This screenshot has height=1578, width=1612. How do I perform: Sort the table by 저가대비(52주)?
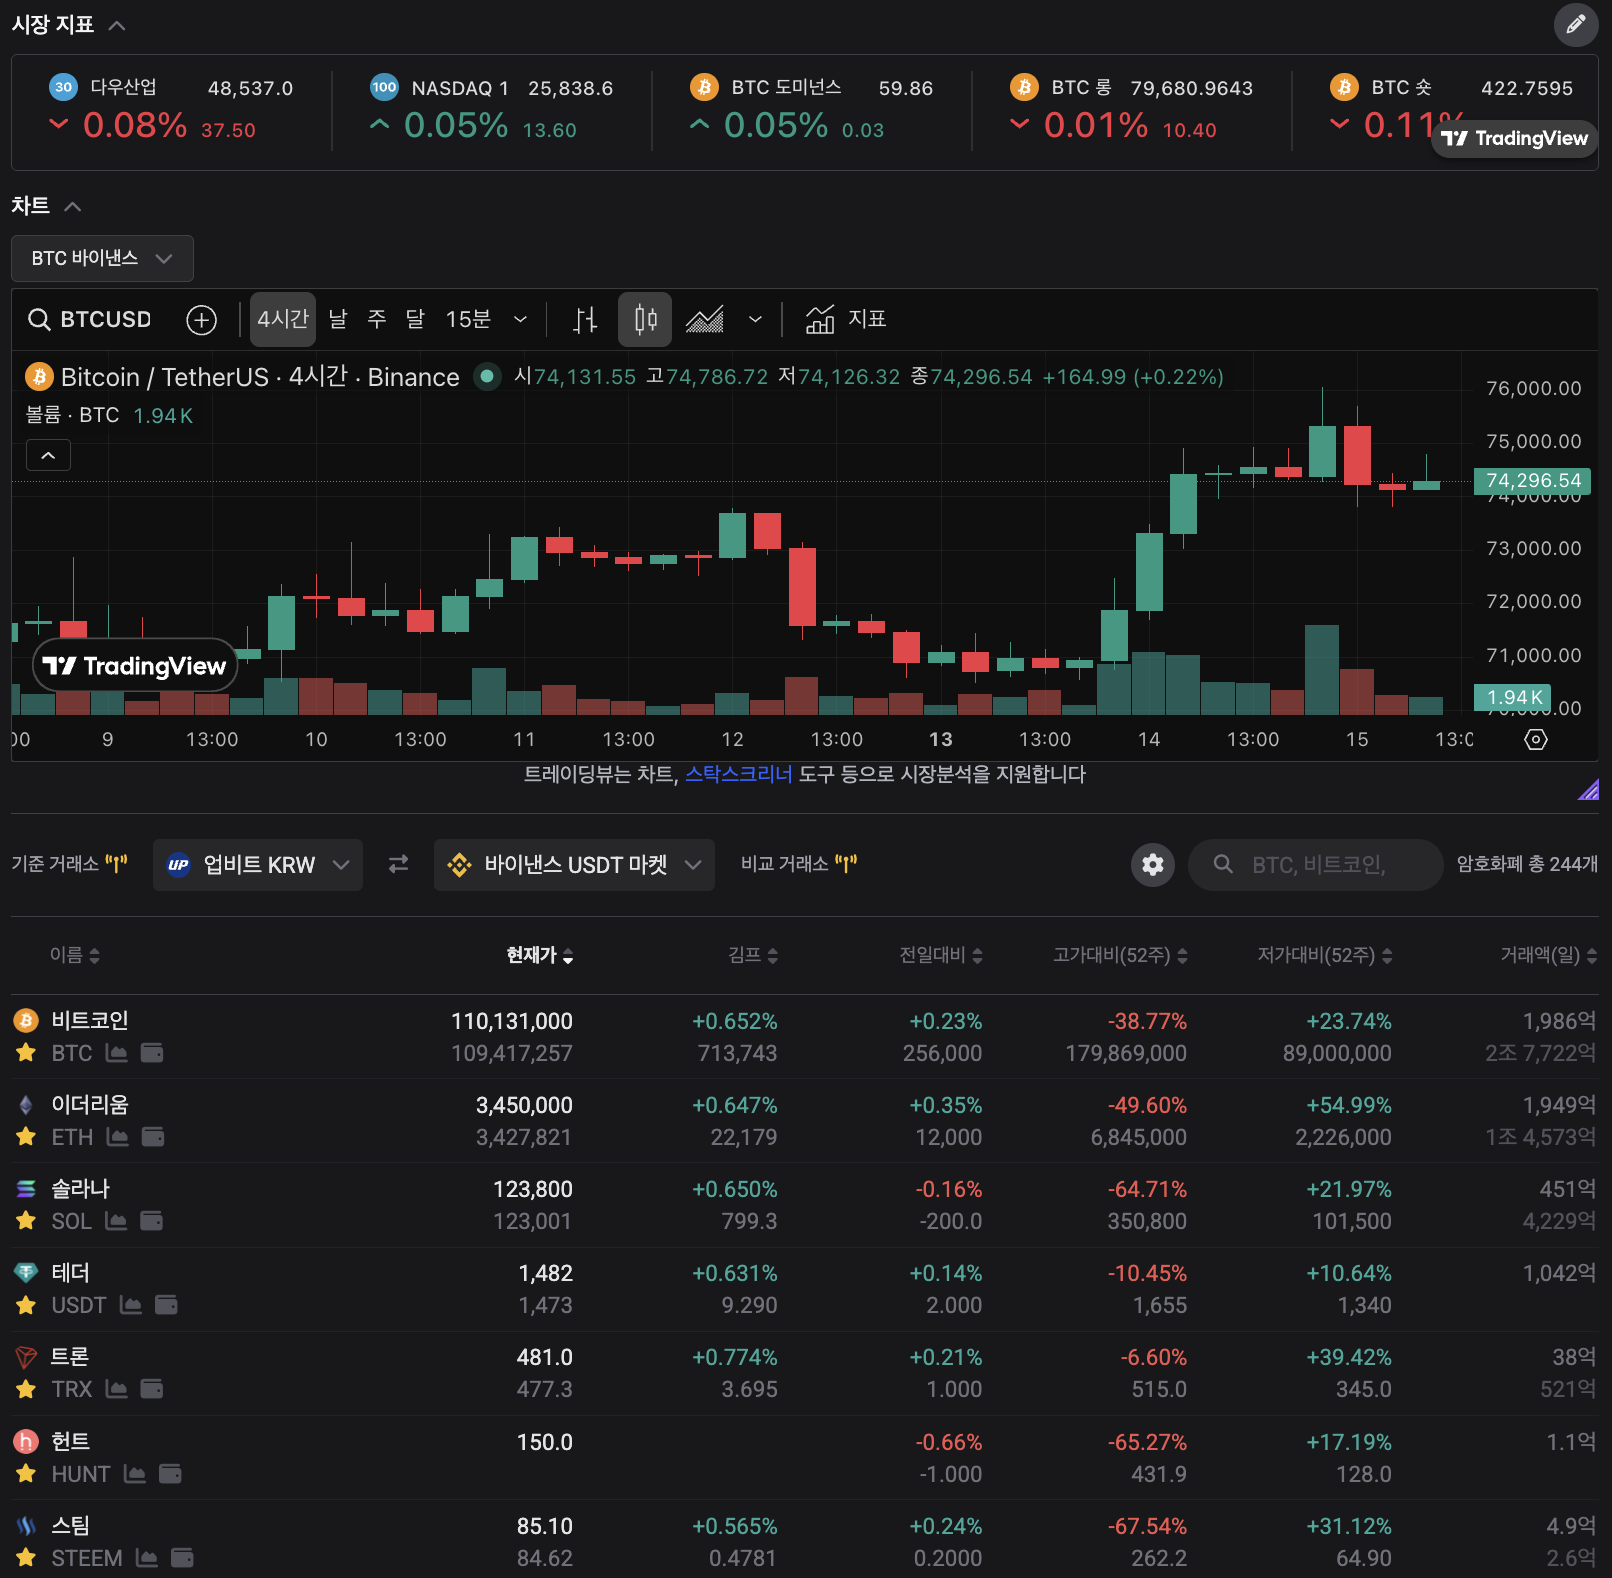(x=1325, y=955)
